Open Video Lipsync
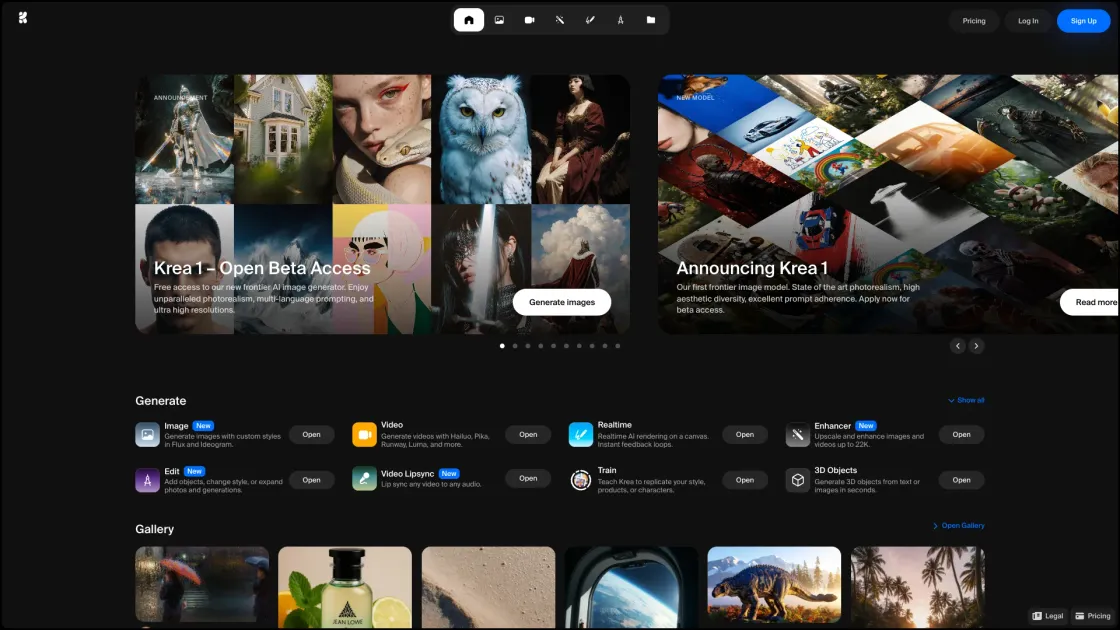 [528, 479]
